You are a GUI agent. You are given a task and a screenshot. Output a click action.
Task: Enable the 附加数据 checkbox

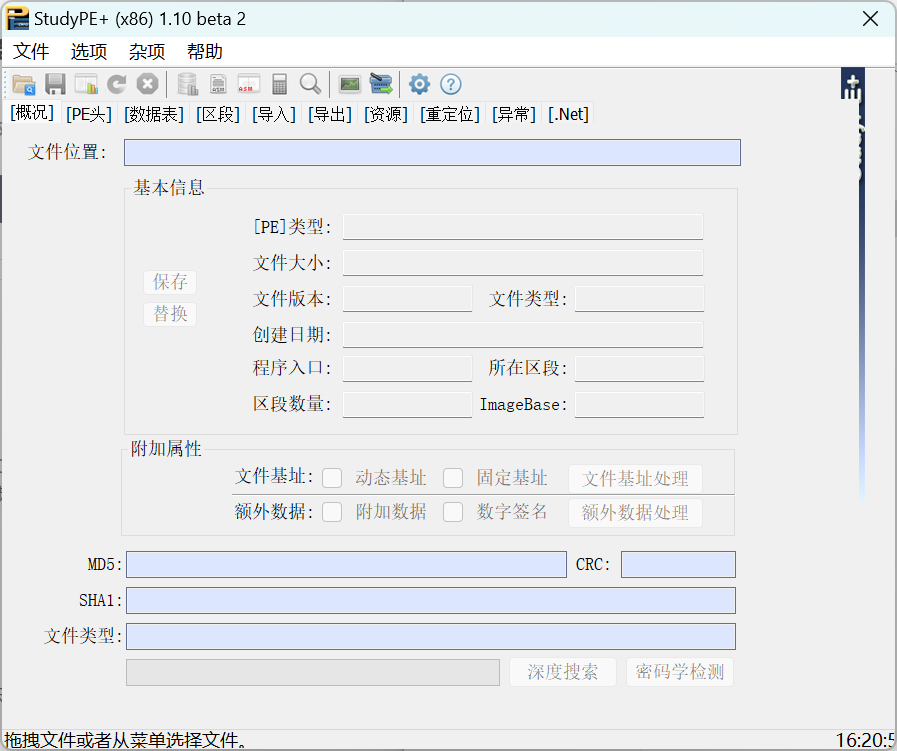point(333,512)
